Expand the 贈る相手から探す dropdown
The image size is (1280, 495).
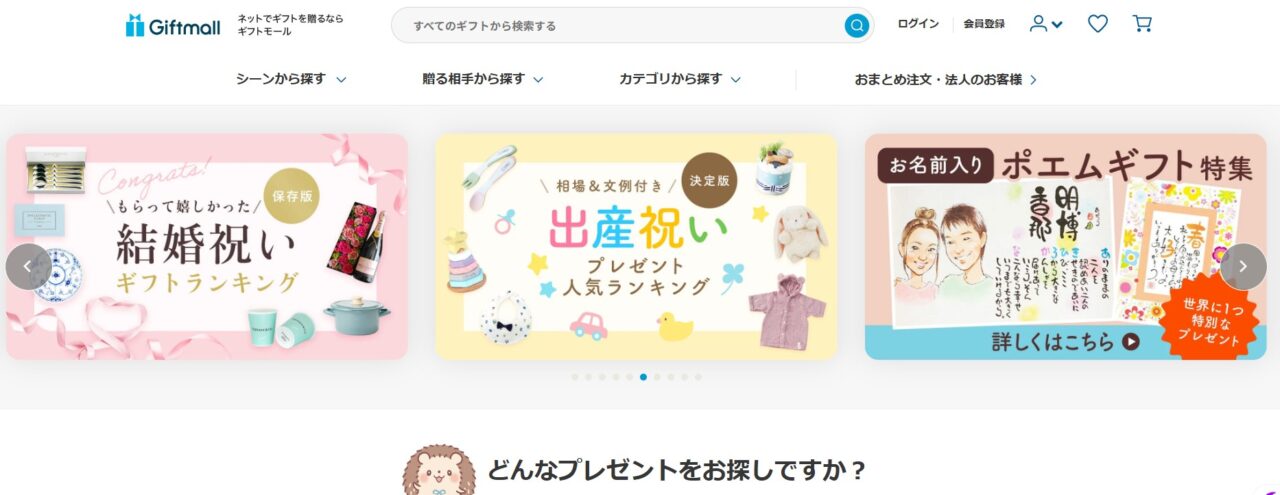point(483,79)
